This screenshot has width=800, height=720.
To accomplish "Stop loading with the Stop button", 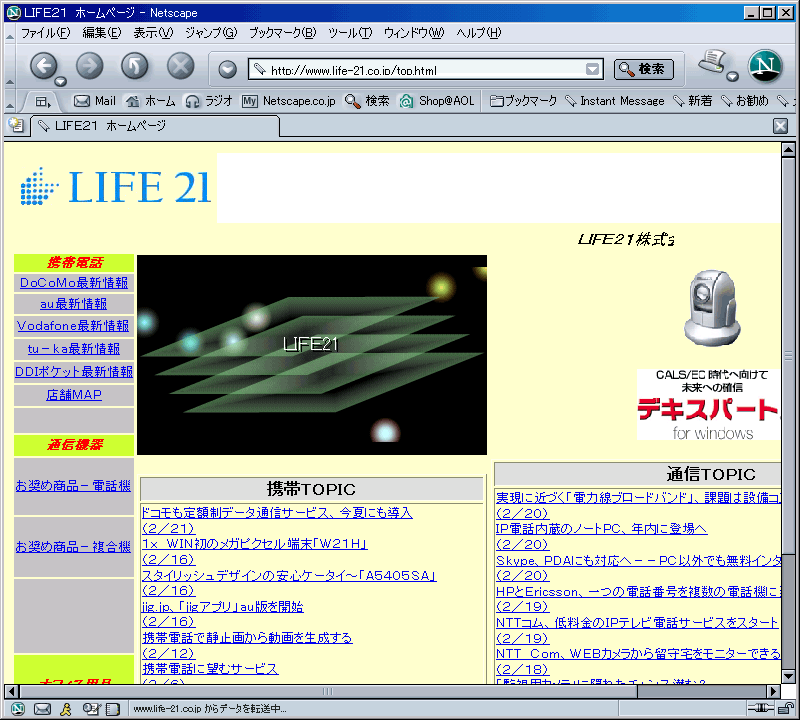I will tap(181, 66).
